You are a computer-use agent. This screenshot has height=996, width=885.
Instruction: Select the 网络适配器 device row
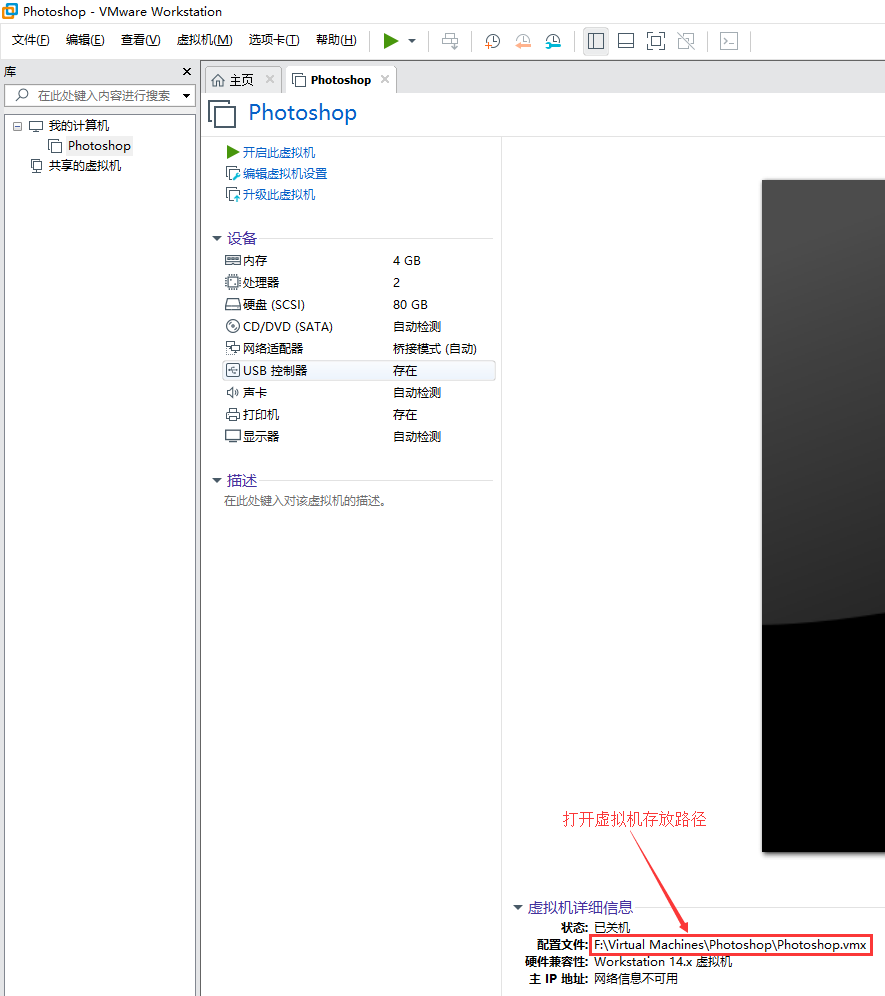[x=358, y=349]
